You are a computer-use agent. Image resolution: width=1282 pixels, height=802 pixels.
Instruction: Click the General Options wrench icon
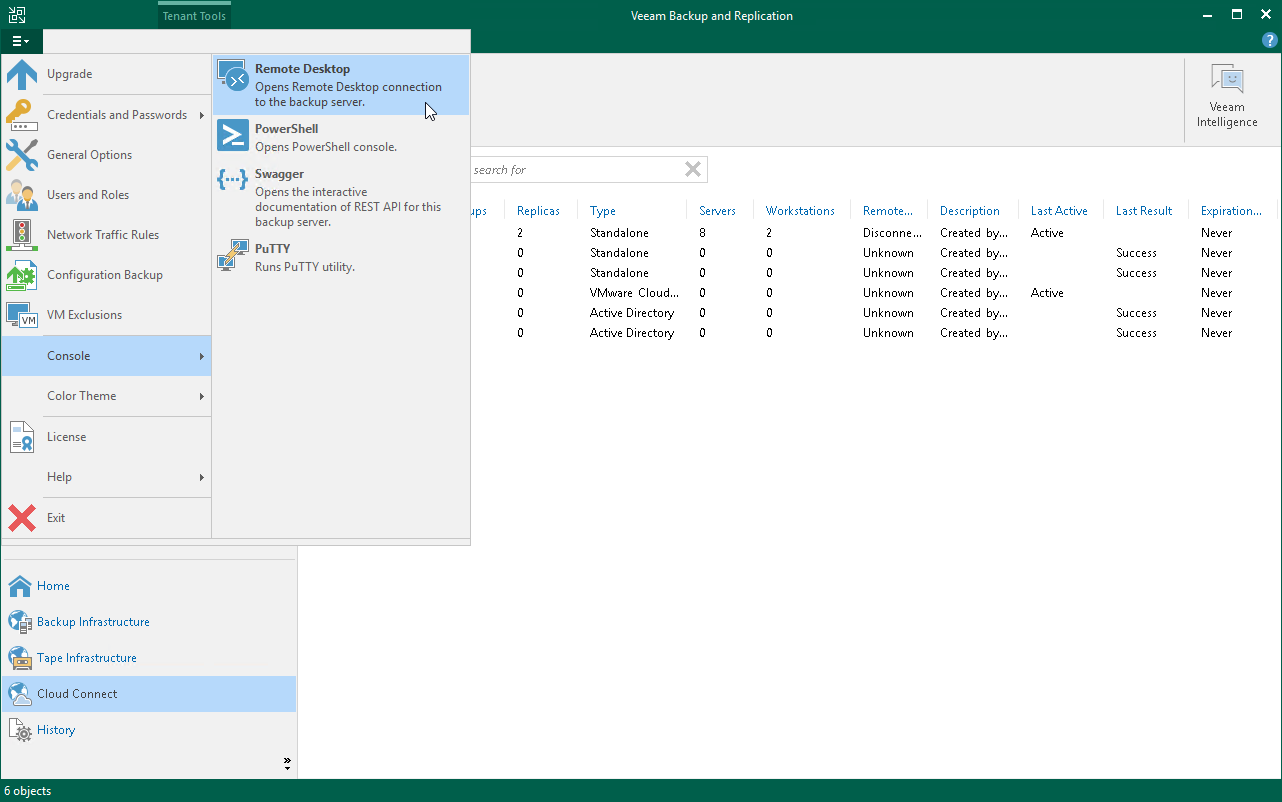click(22, 155)
